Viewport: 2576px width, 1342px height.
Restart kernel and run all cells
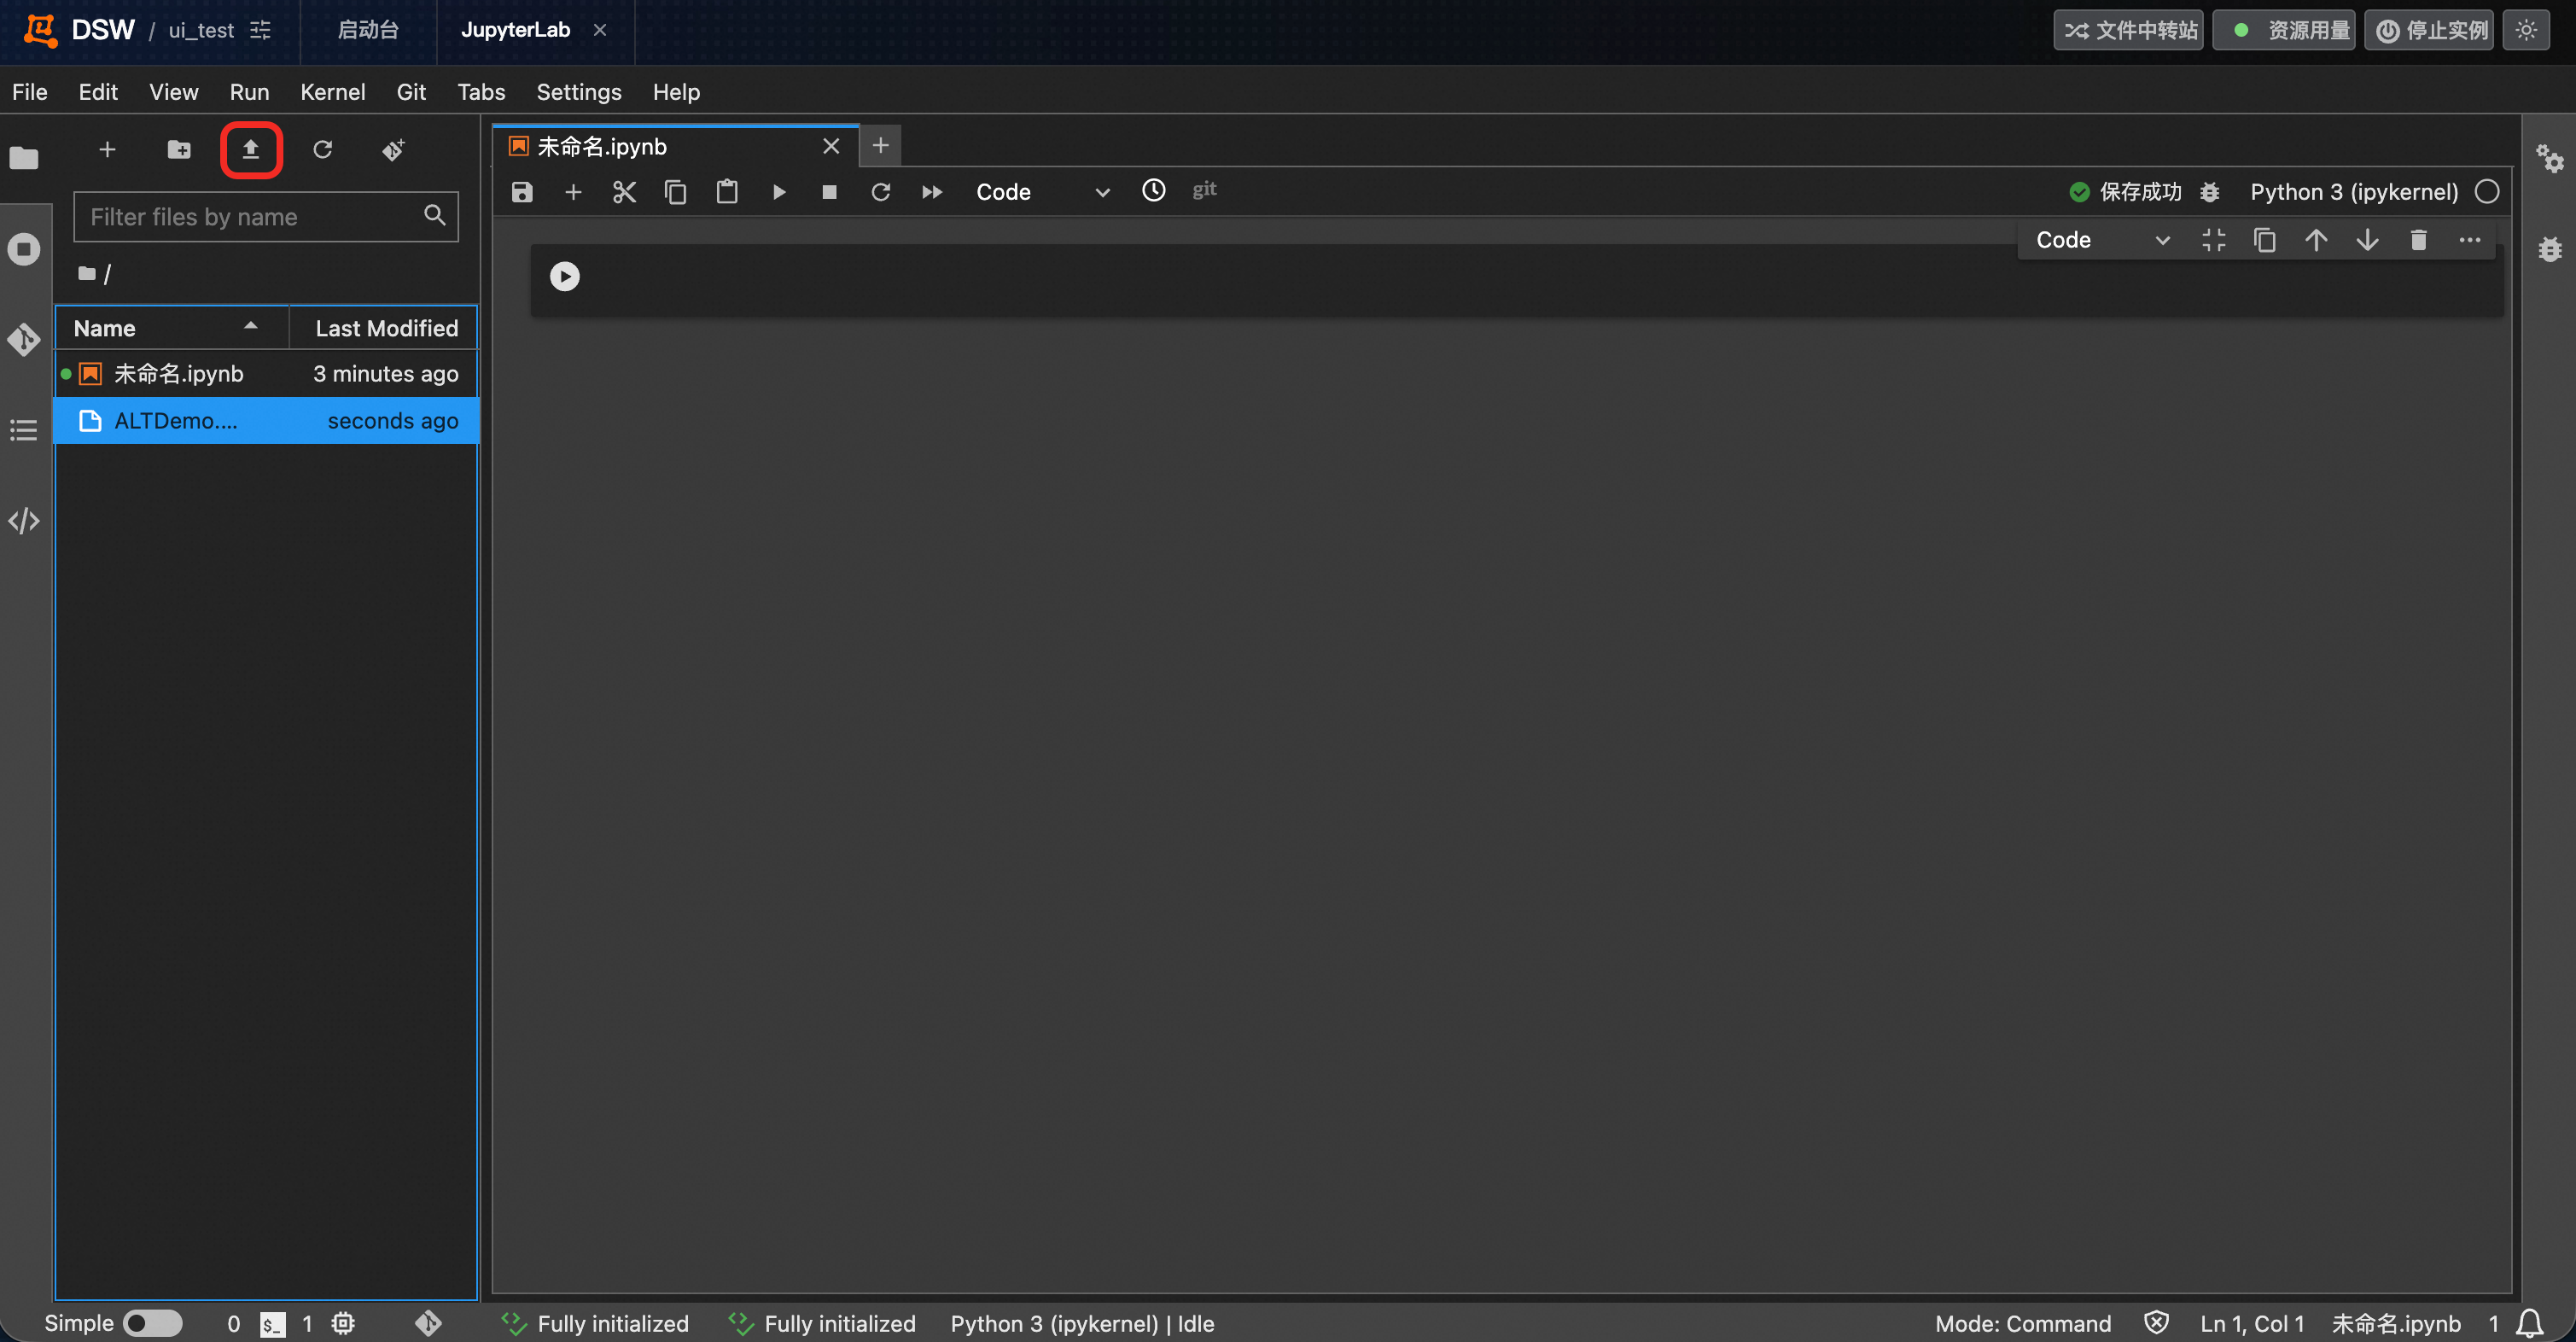pos(932,192)
